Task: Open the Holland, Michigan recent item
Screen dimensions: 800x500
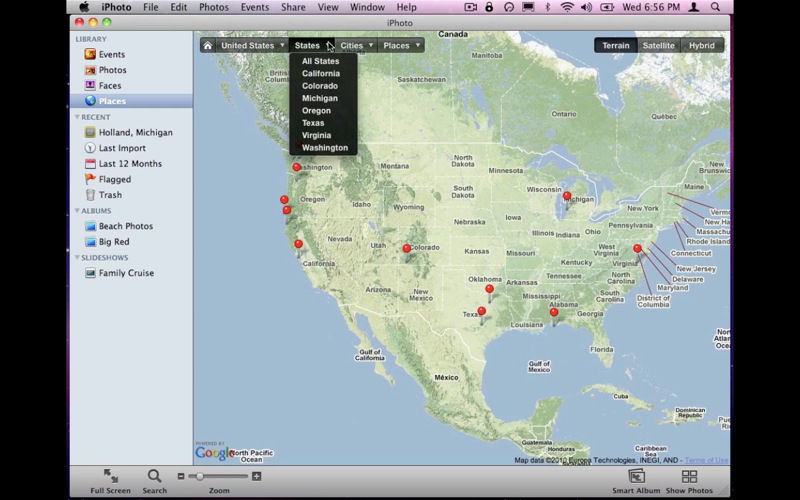Action: pyautogui.click(x=129, y=132)
